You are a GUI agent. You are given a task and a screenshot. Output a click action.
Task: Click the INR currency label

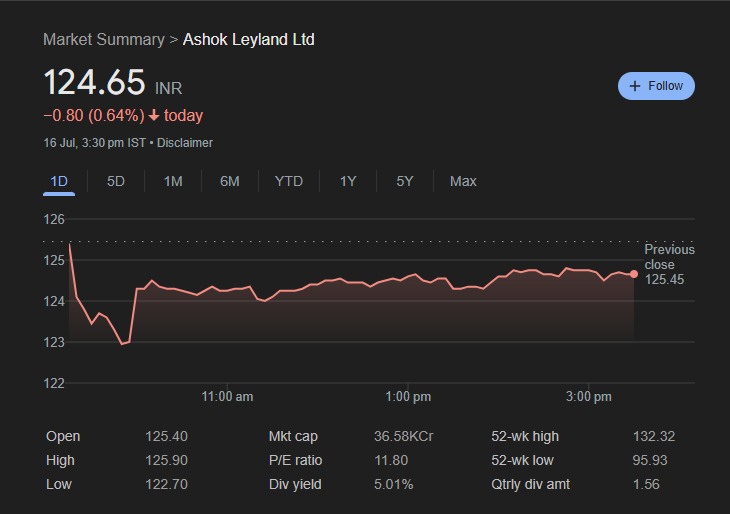coord(169,88)
